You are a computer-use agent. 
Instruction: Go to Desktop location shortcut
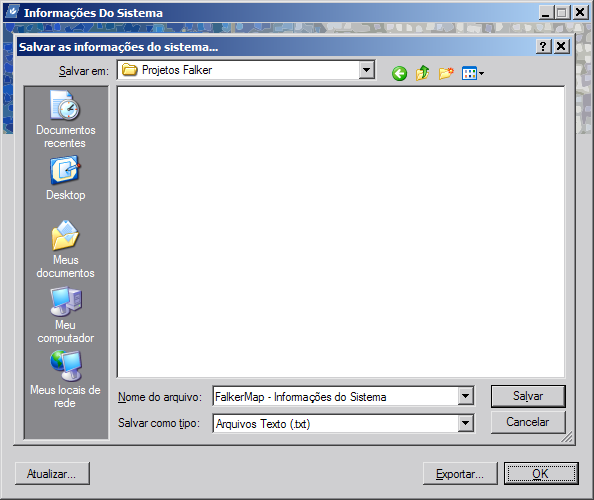tap(66, 178)
